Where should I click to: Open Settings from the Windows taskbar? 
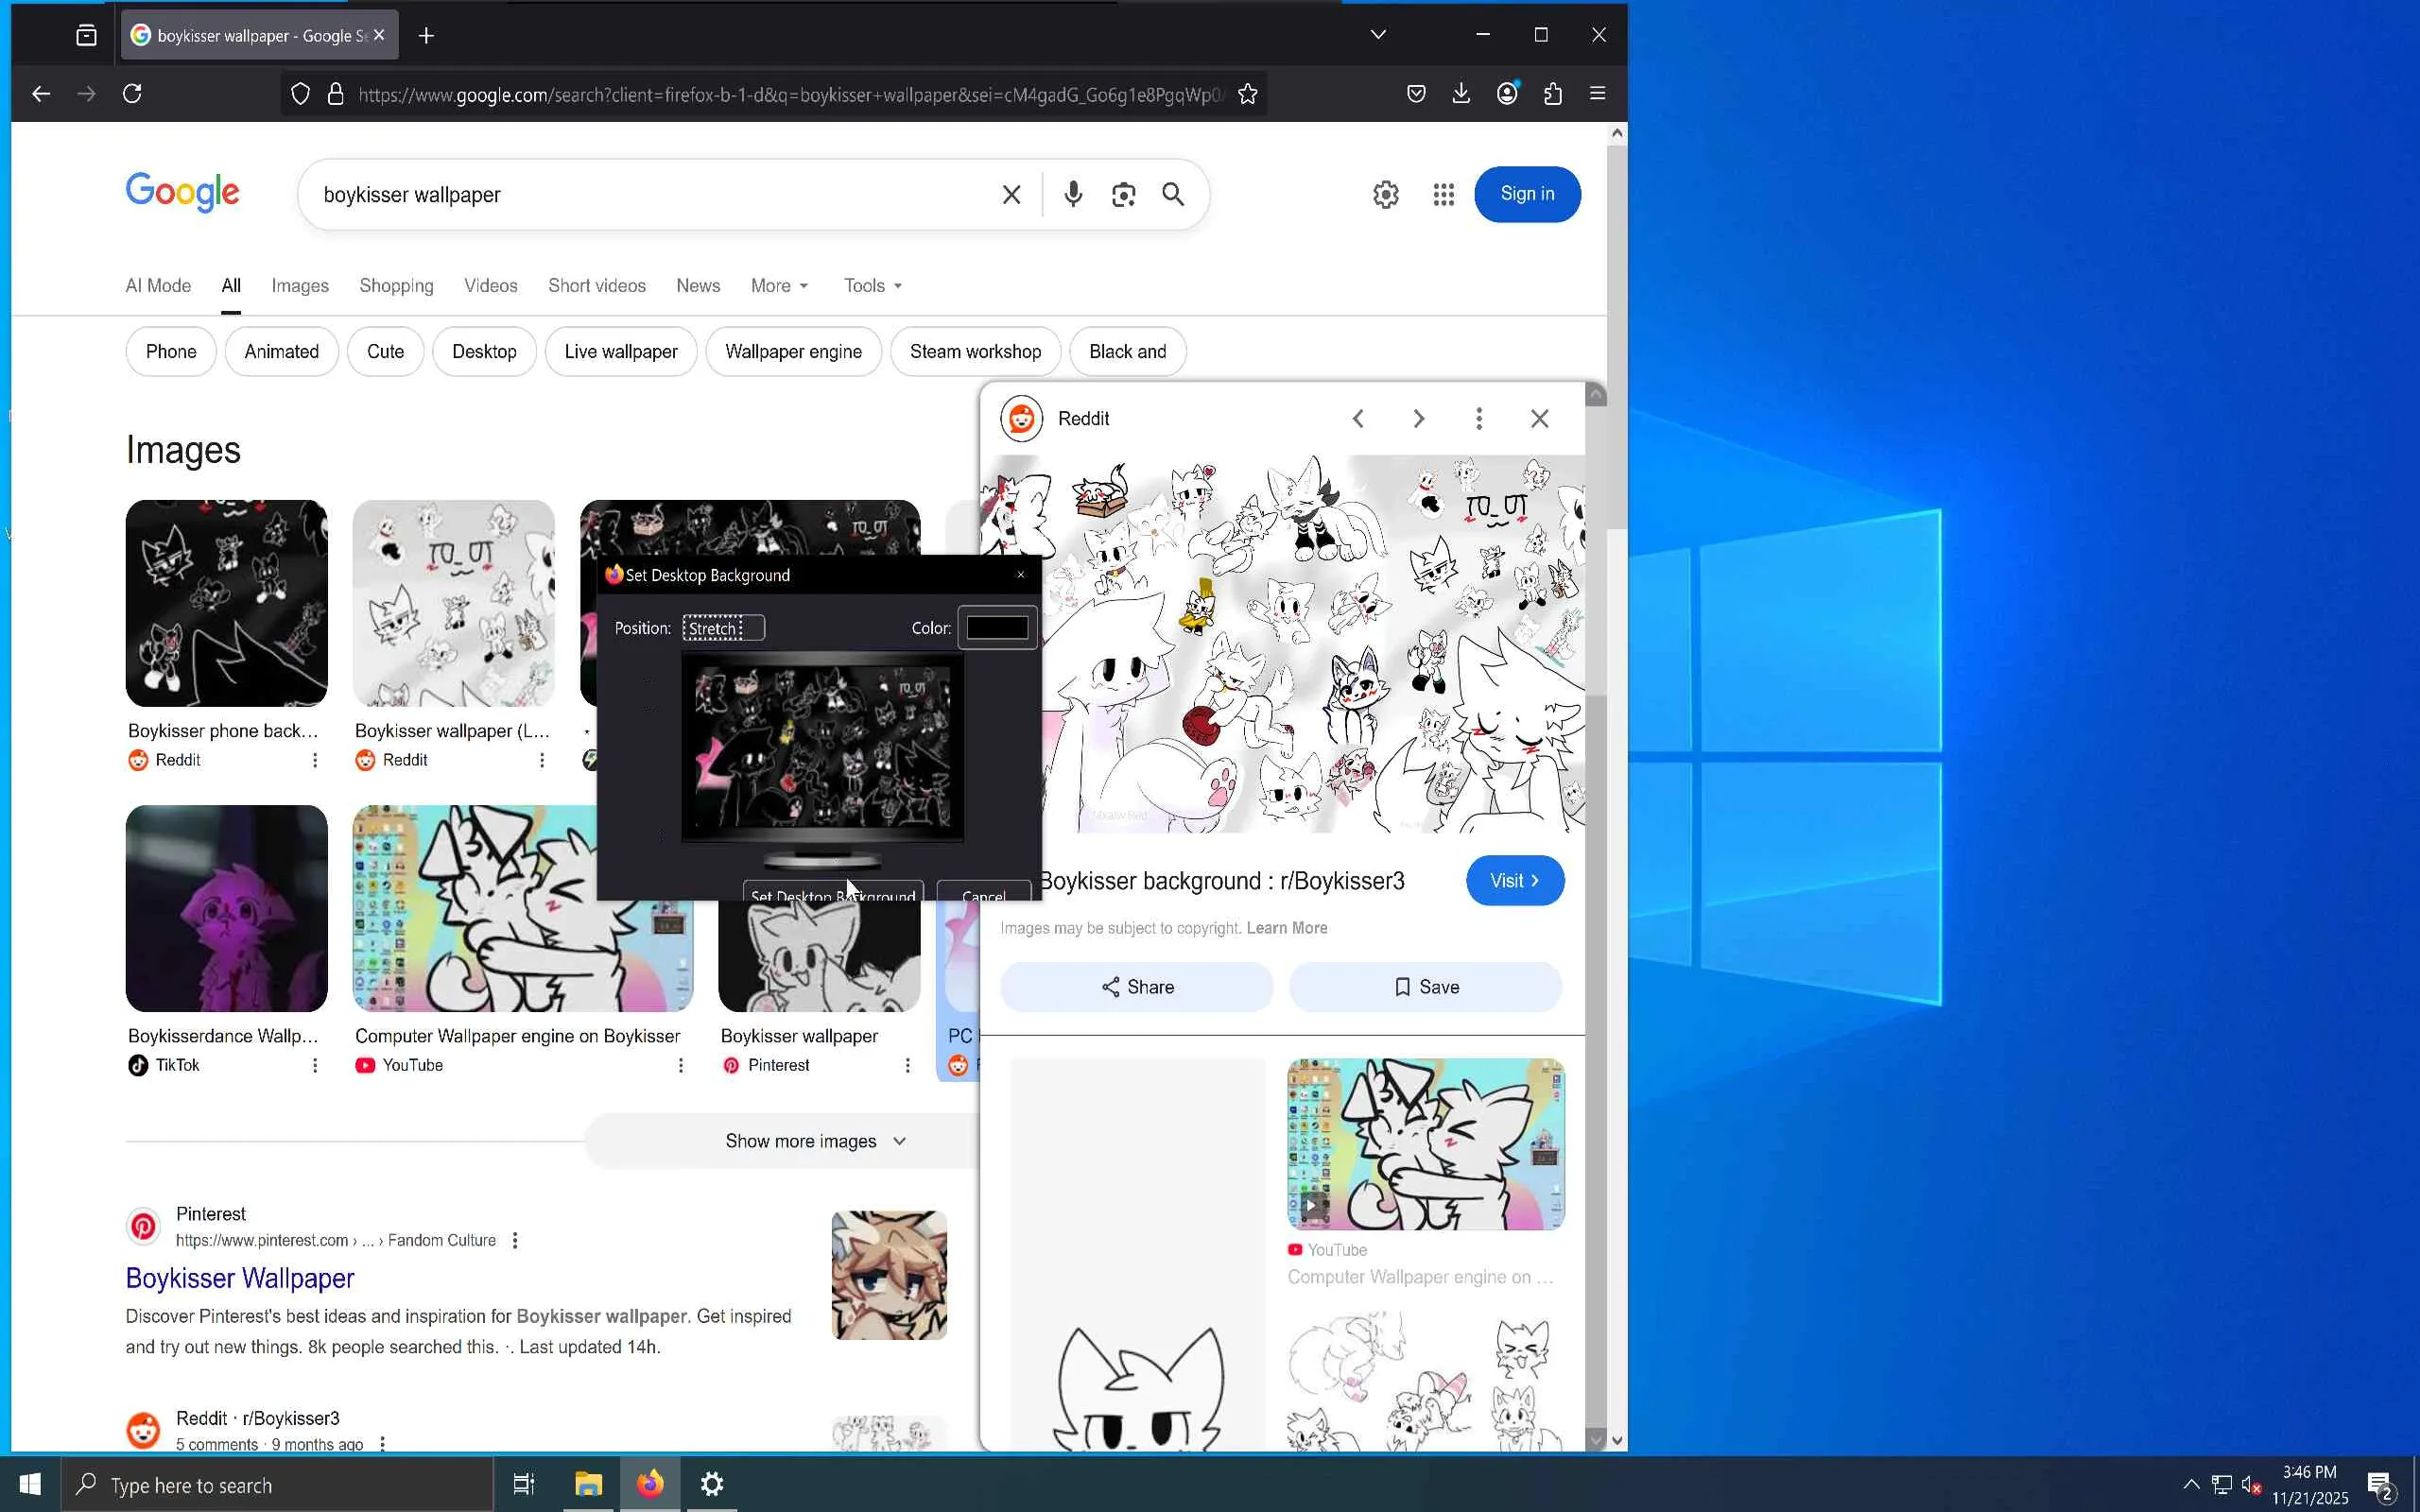click(712, 1484)
